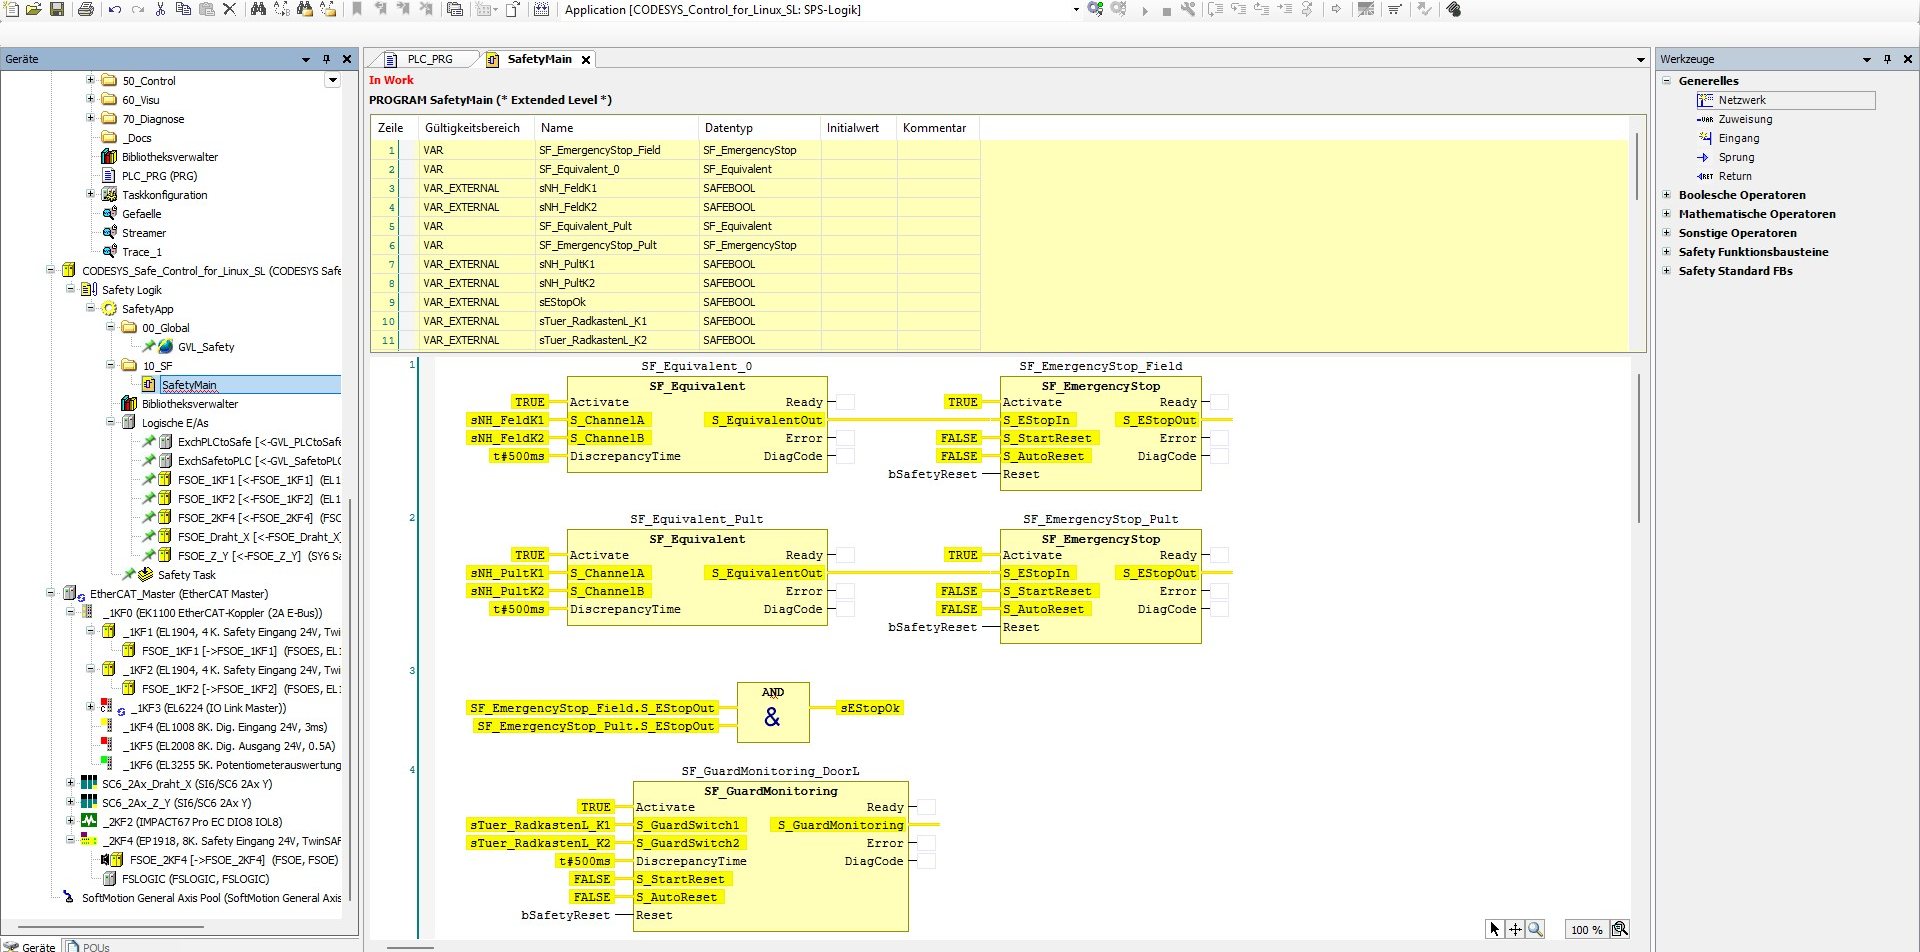The width and height of the screenshot is (1920, 952).
Task: Expand Safety Standard FBs category
Action: (1667, 271)
